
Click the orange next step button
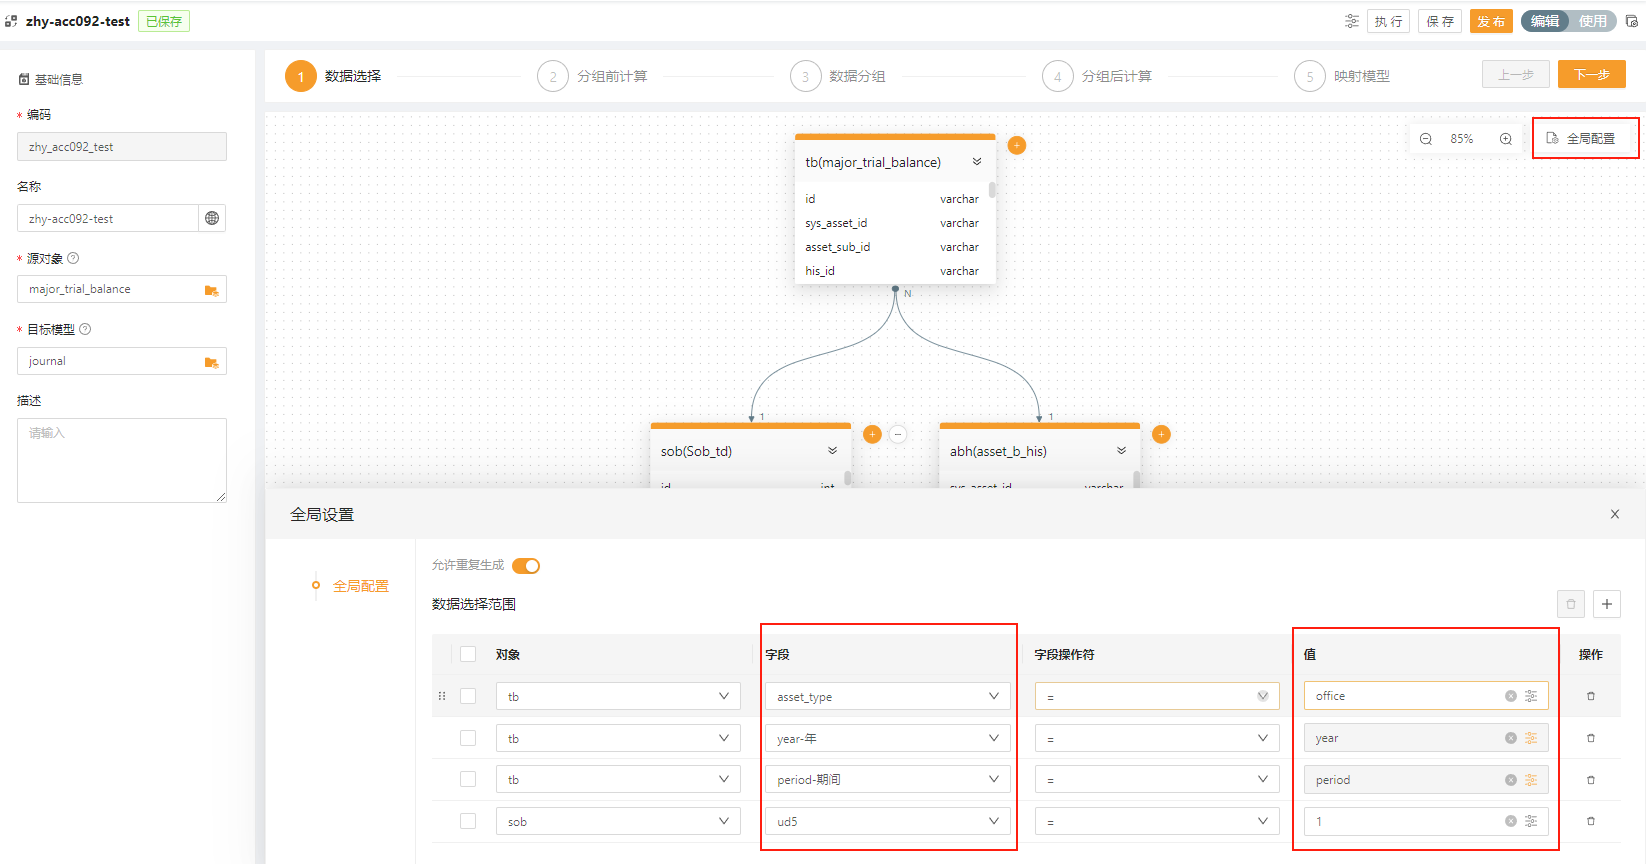coord(1591,75)
